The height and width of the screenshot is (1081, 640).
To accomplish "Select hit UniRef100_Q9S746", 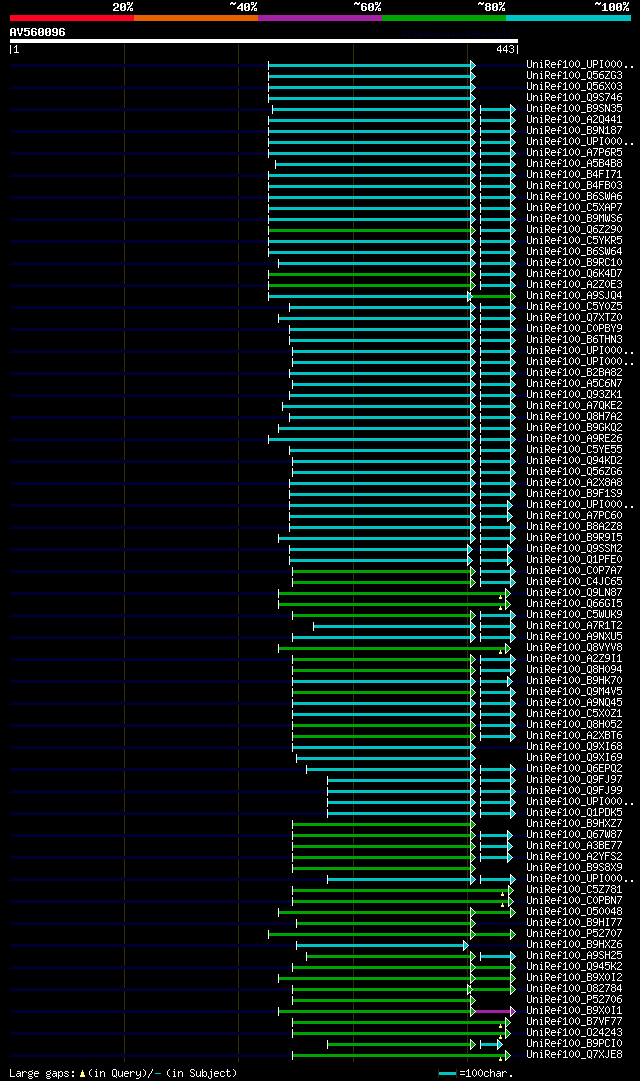I will tap(574, 98).
